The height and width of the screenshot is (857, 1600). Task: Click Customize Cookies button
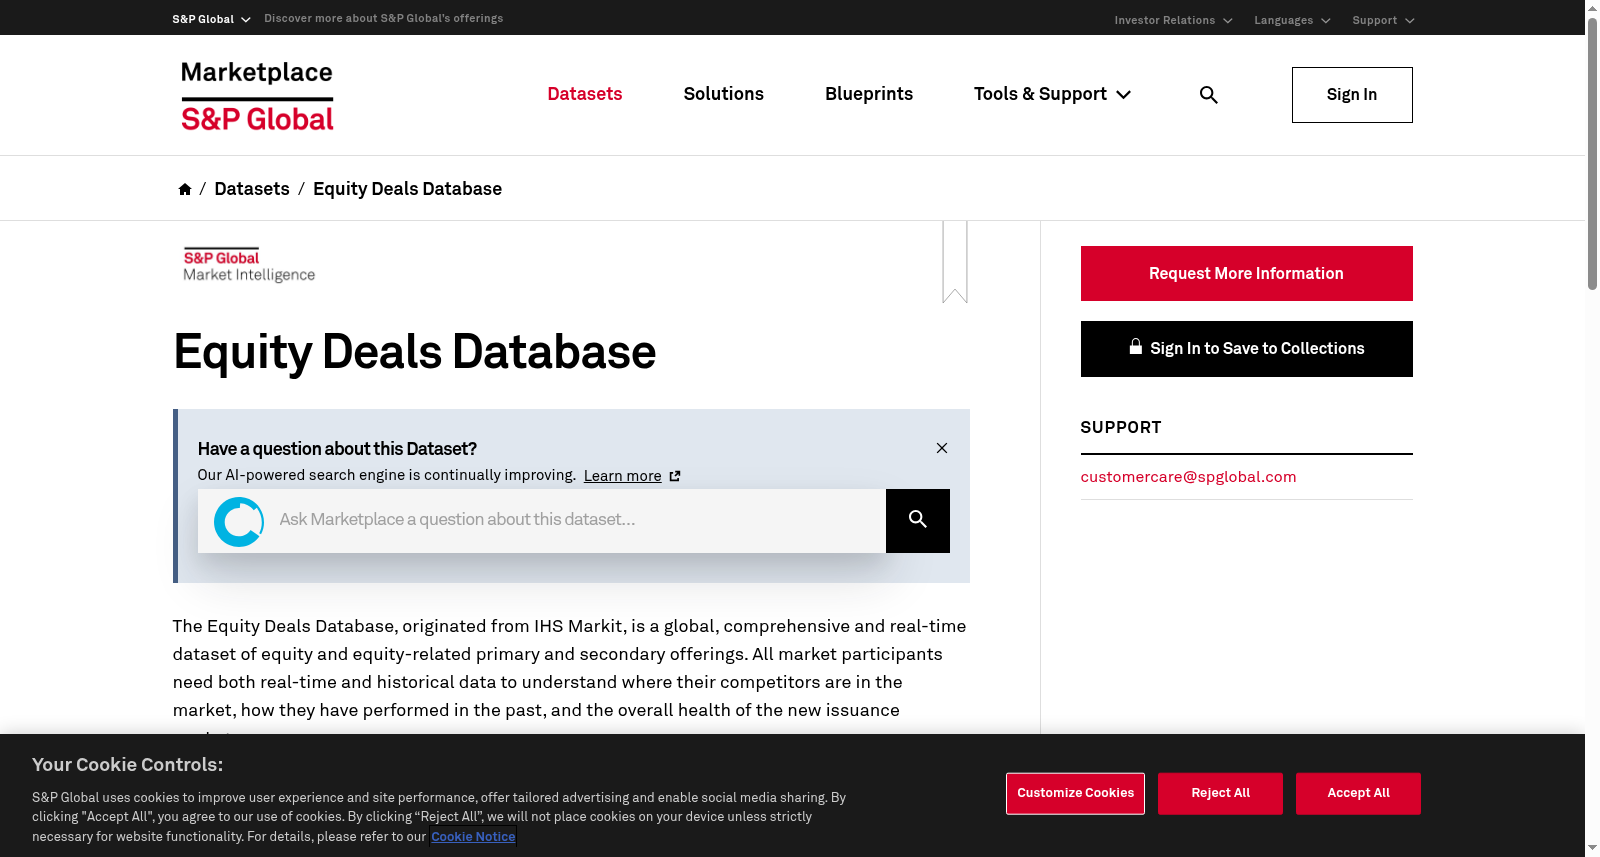pyautogui.click(x=1075, y=794)
